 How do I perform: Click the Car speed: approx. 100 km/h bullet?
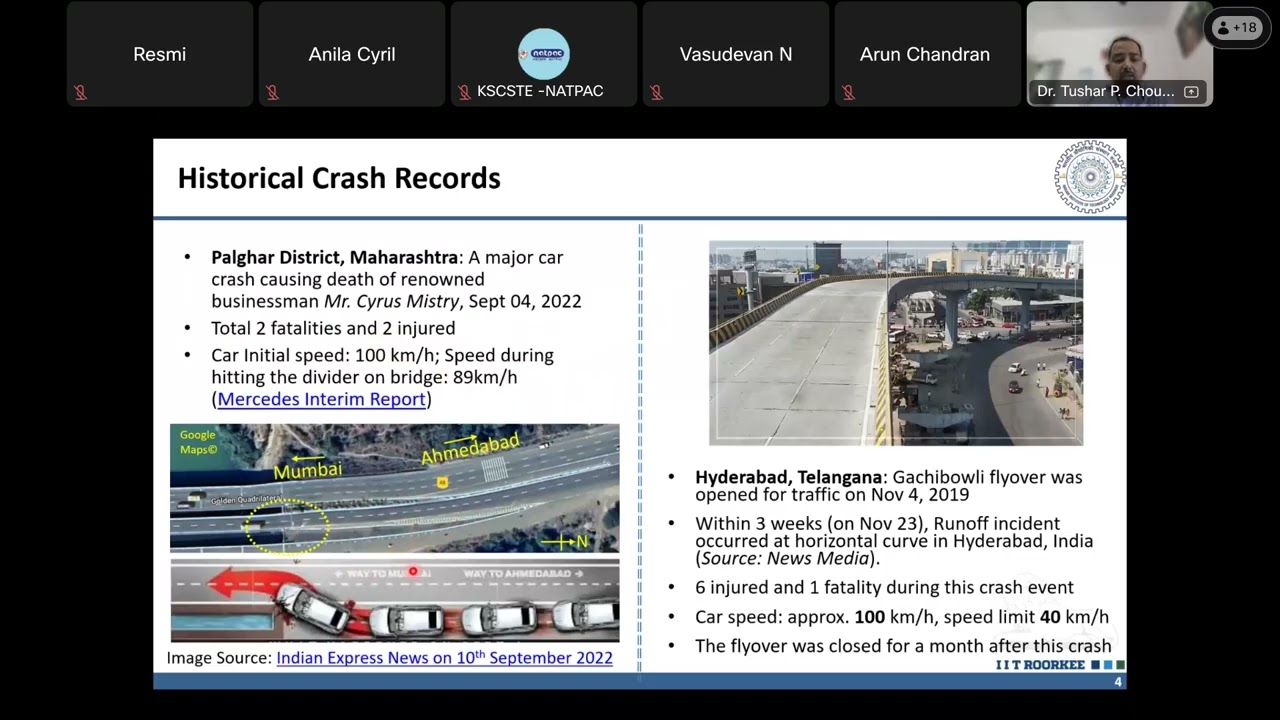tap(902, 617)
